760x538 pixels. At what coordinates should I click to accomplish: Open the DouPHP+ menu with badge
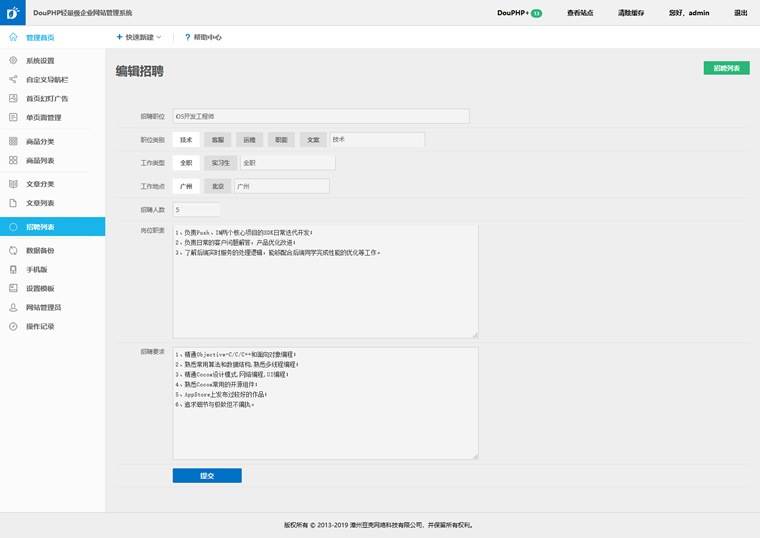point(519,13)
